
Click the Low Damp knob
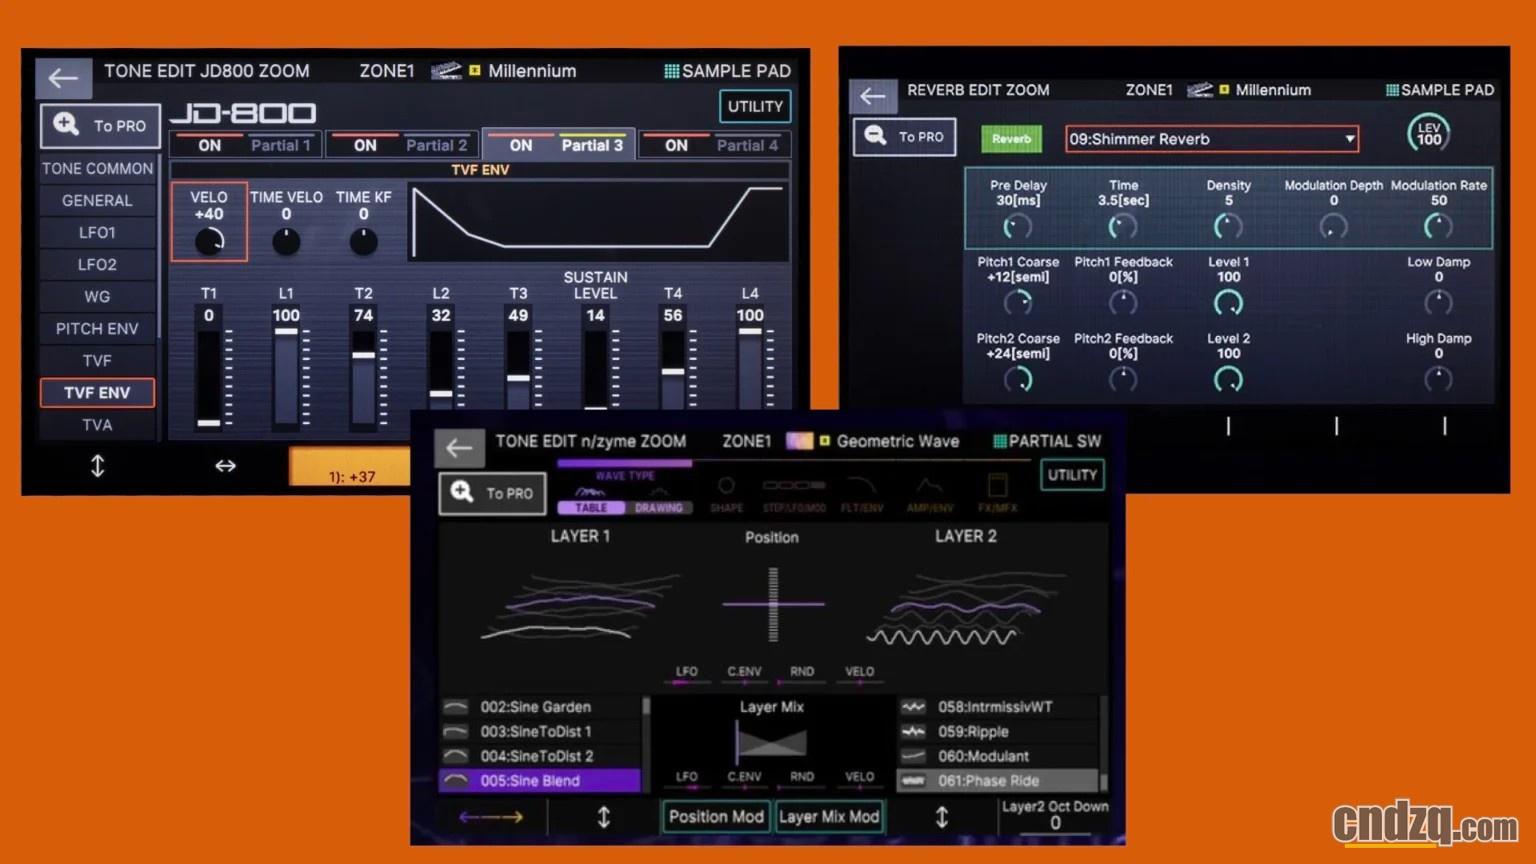1438,302
